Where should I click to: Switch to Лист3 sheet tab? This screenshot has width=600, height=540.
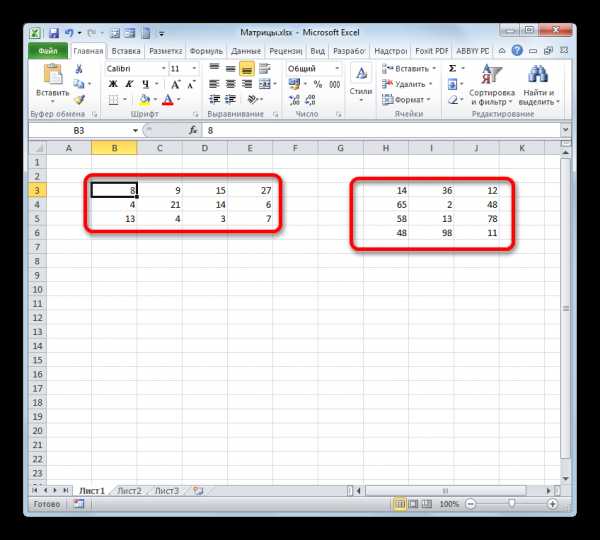166,491
